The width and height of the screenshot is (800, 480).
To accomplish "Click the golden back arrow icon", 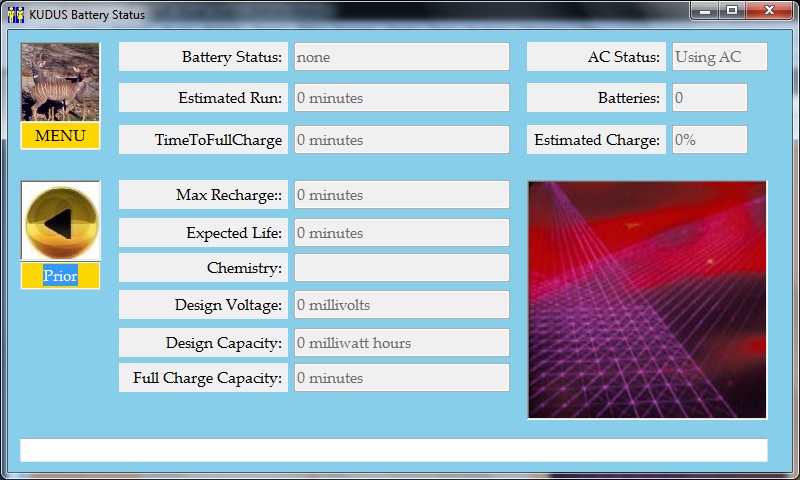I will coord(60,221).
